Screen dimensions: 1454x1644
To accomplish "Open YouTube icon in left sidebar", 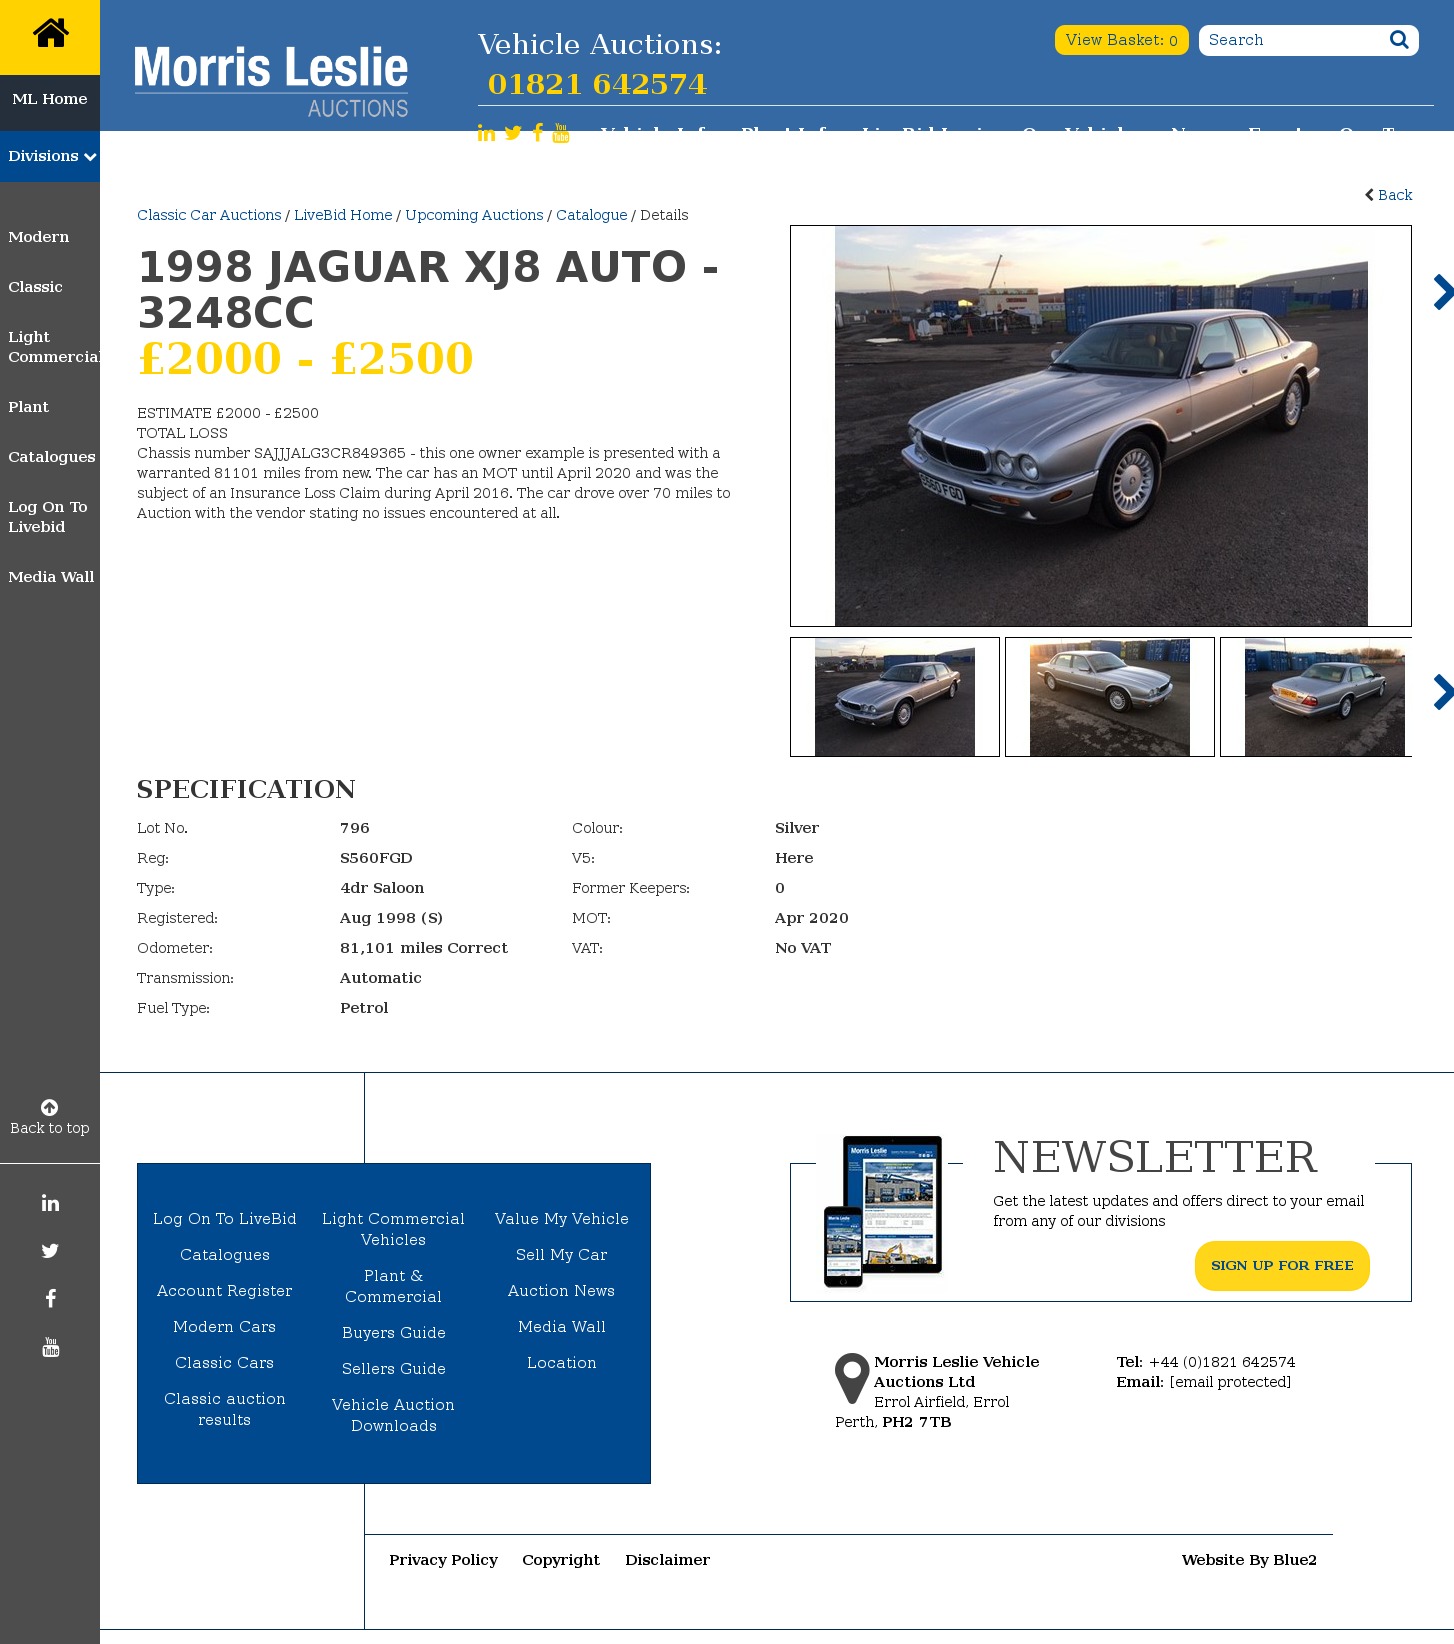I will (x=50, y=1347).
